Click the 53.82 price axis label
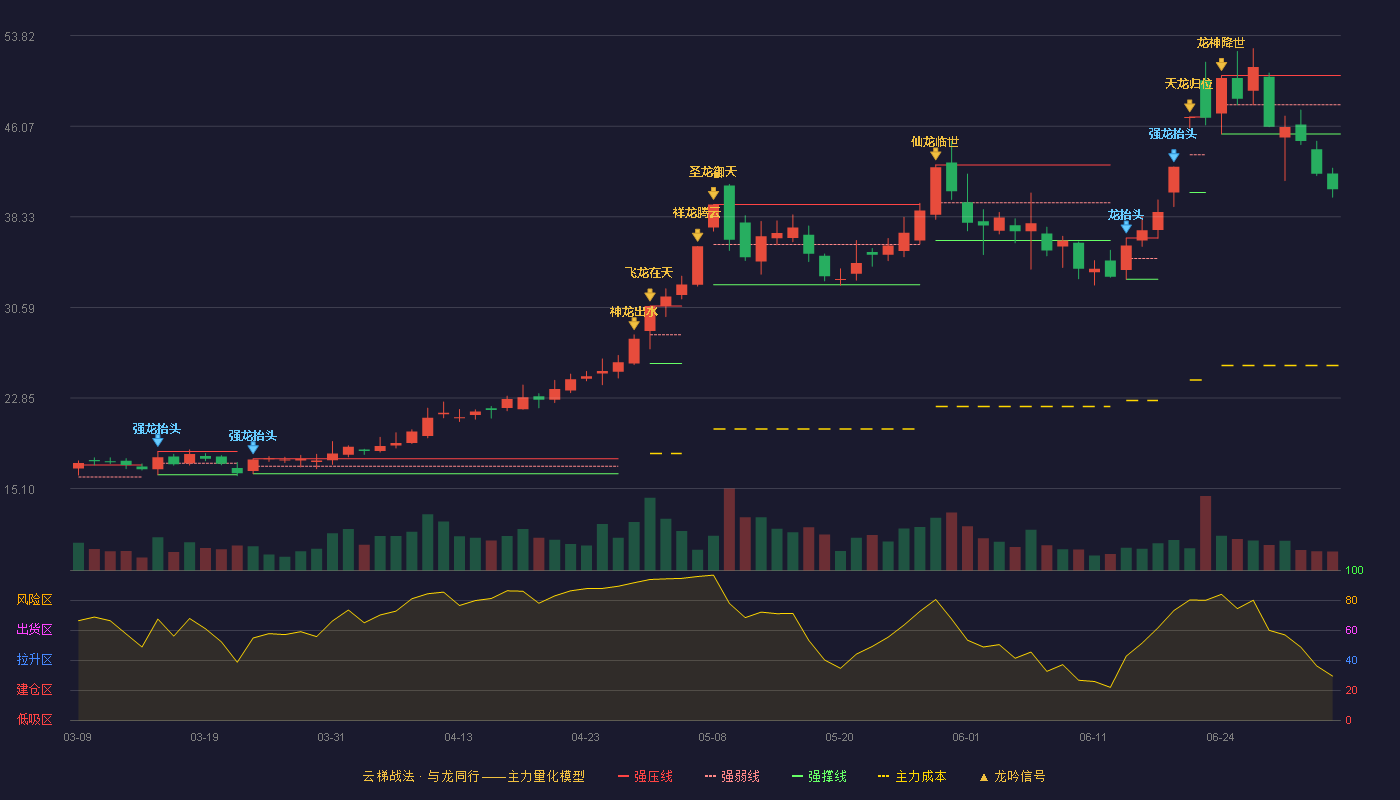Image resolution: width=1400 pixels, height=800 pixels. (x=20, y=37)
